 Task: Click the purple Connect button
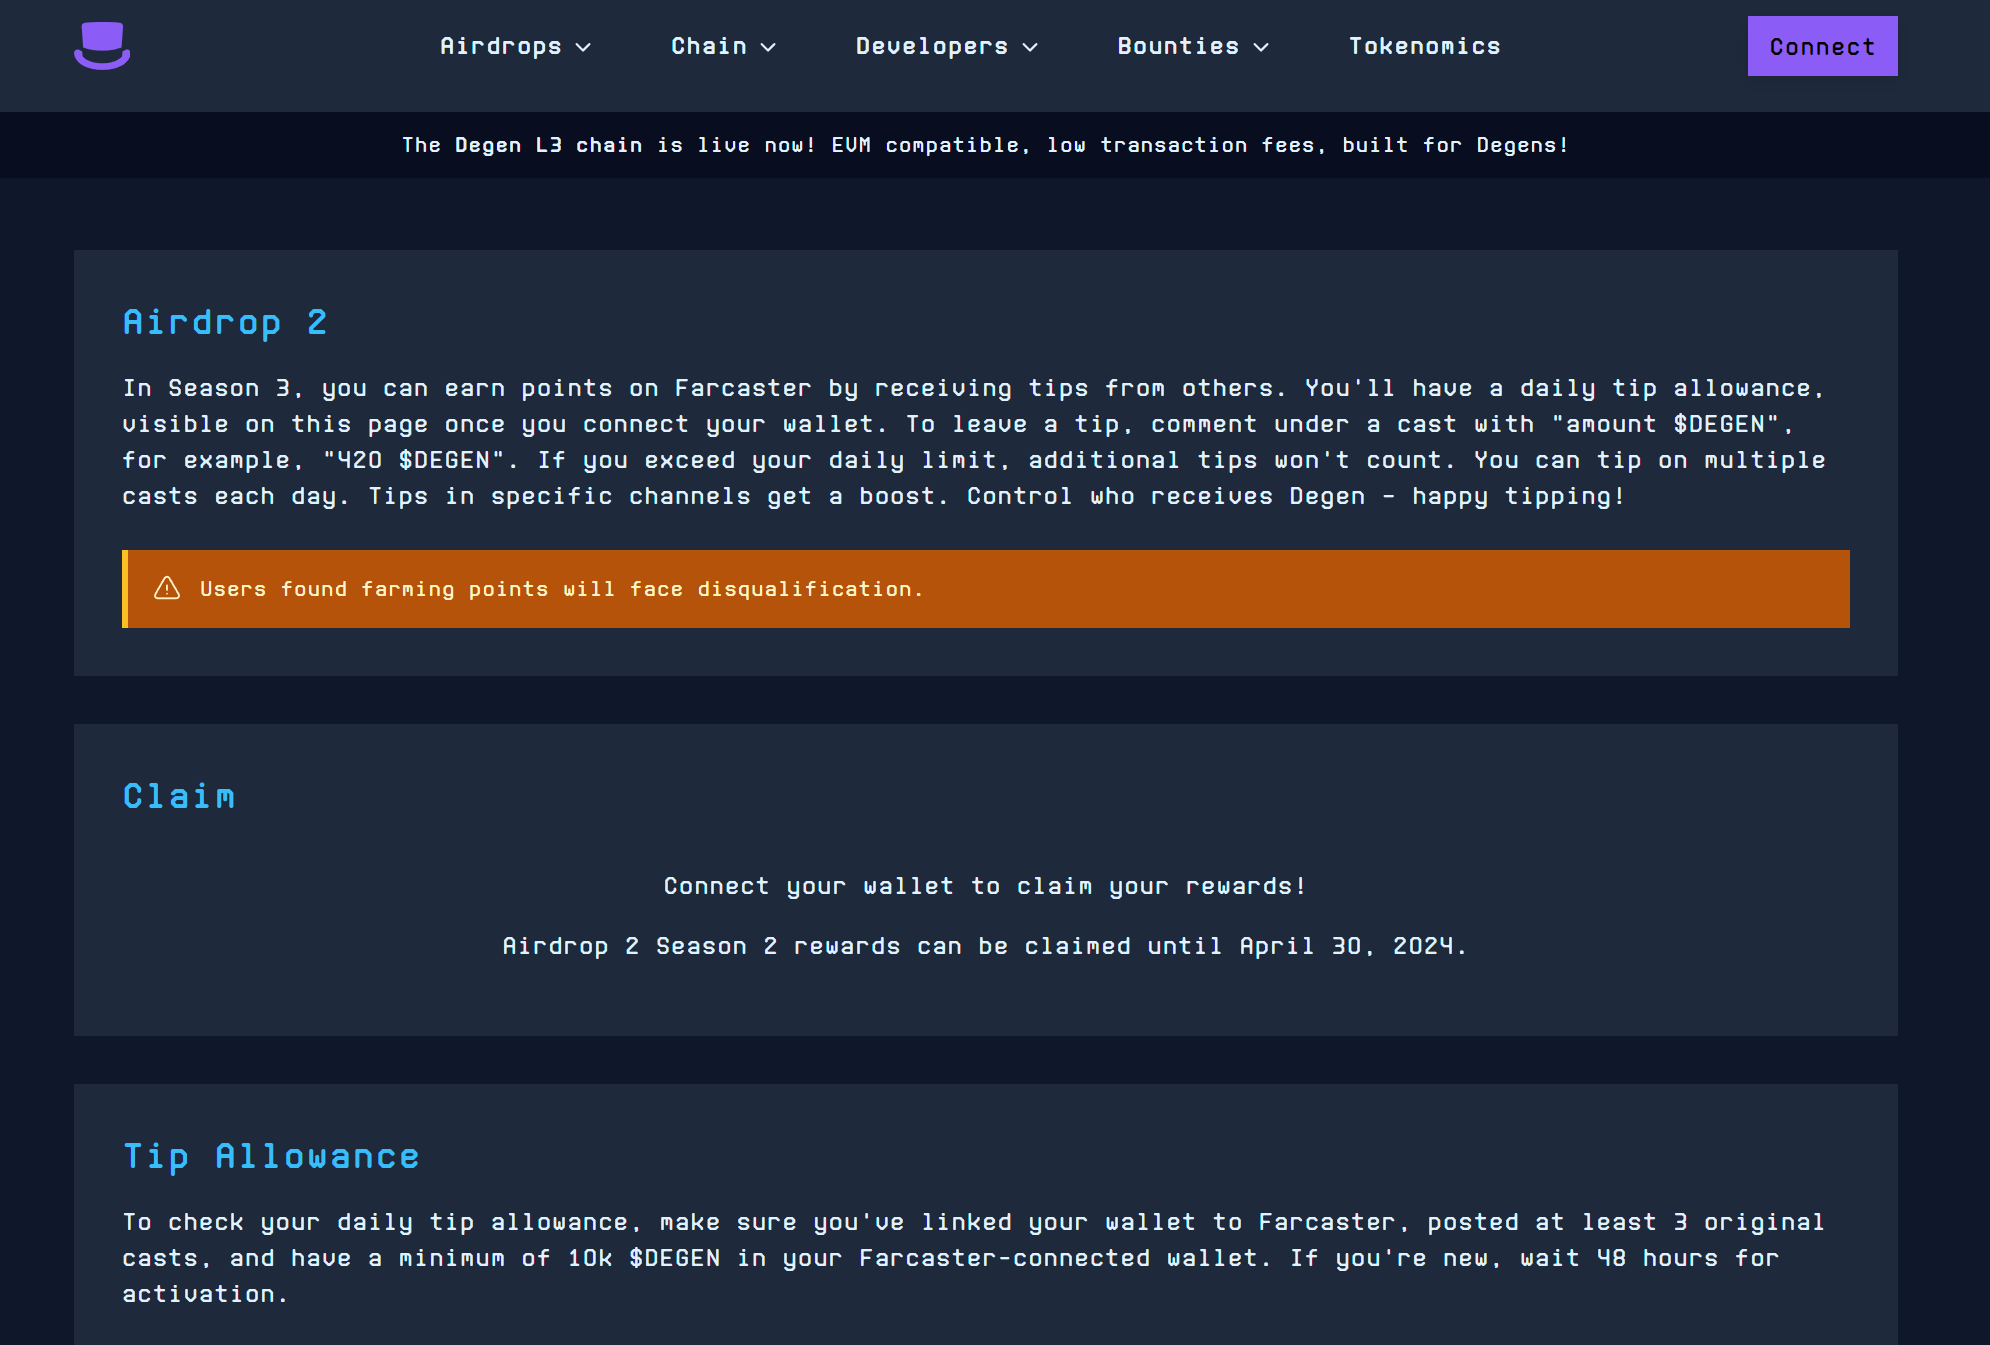pos(1822,46)
